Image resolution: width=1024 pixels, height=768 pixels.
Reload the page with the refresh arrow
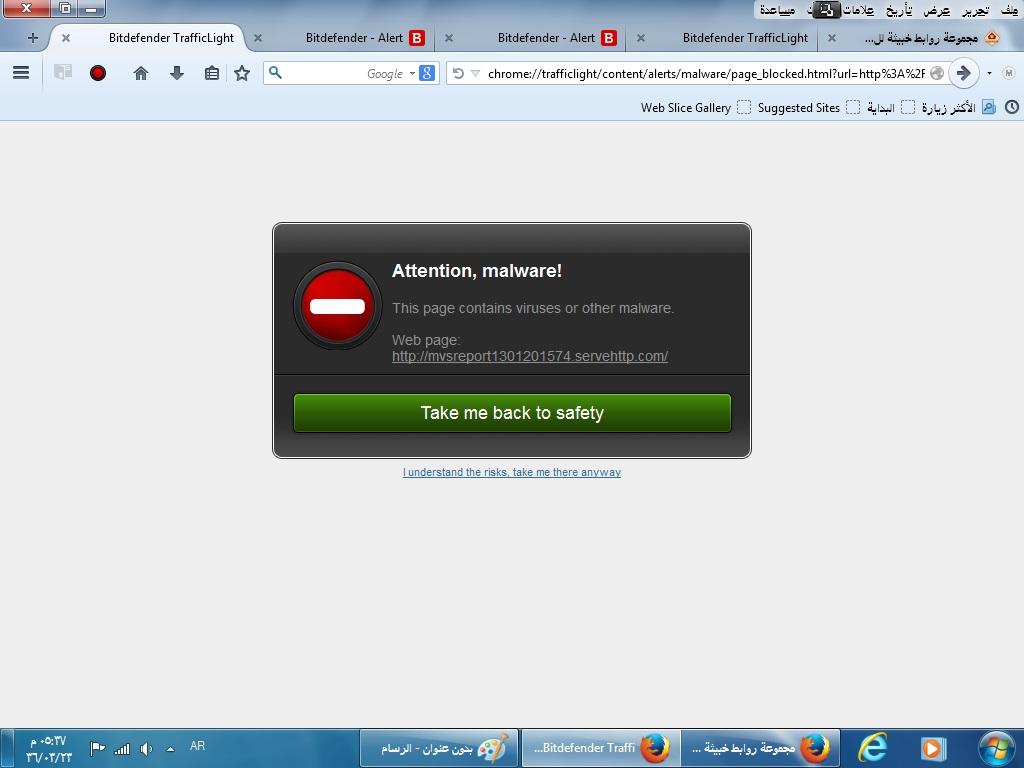pyautogui.click(x=458, y=73)
